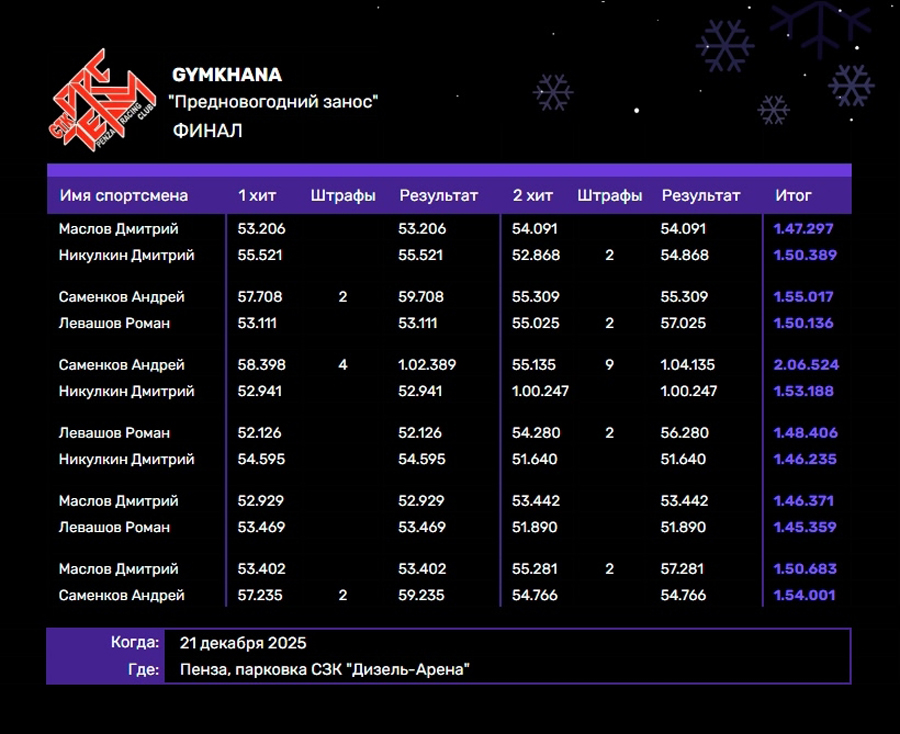Click the "Когда:" label
The height and width of the screenshot is (734, 900).
pos(135,642)
